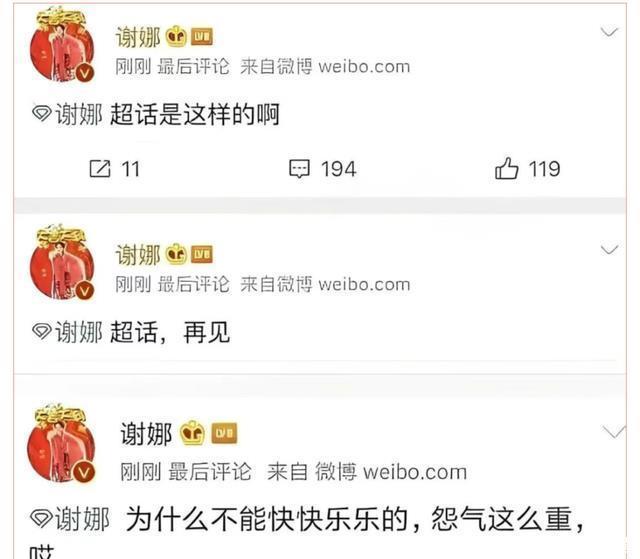Click the 谢娜 username on the first post
This screenshot has width=640, height=559.
pyautogui.click(x=138, y=37)
